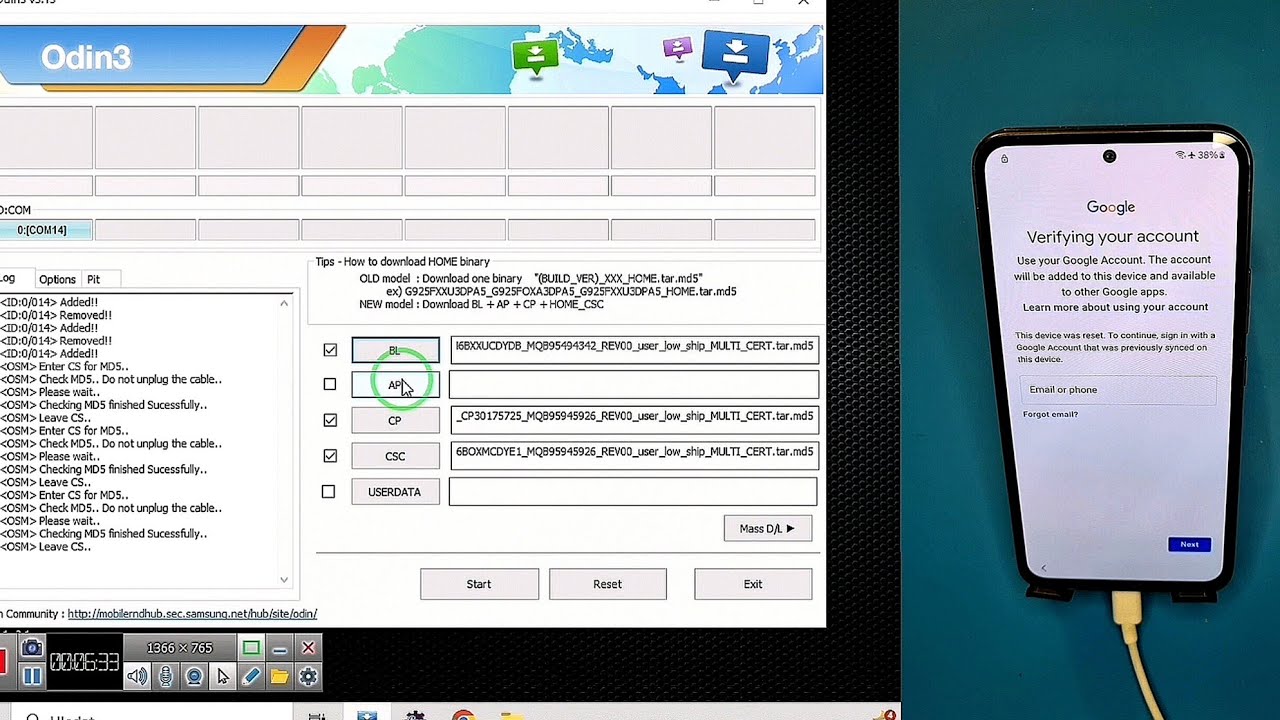Open the recorder output folder icon
The width and height of the screenshot is (1280, 720).
click(279, 677)
